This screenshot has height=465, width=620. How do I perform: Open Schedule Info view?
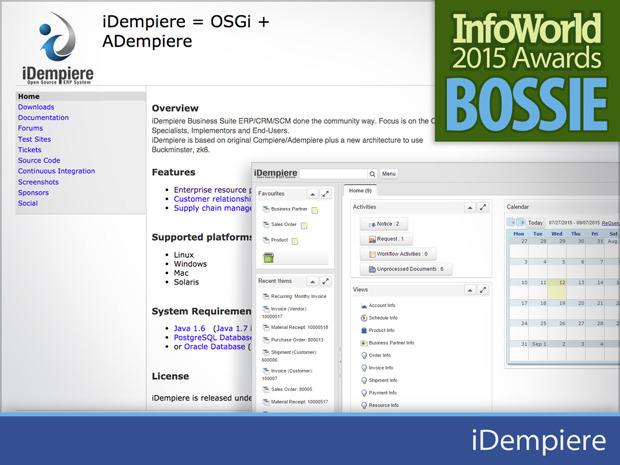pyautogui.click(x=383, y=318)
